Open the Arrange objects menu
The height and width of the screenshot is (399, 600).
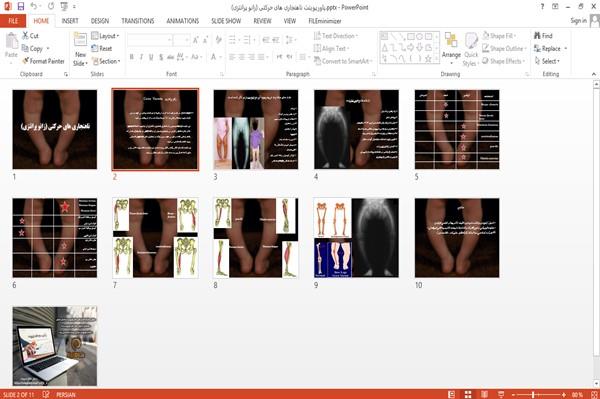(451, 49)
